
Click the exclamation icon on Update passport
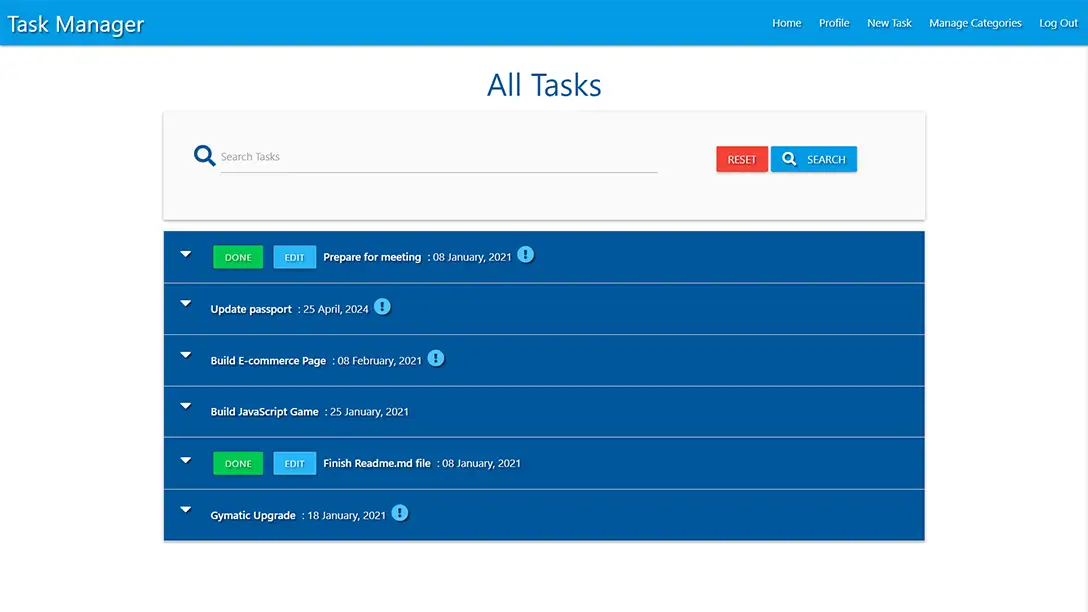(382, 307)
